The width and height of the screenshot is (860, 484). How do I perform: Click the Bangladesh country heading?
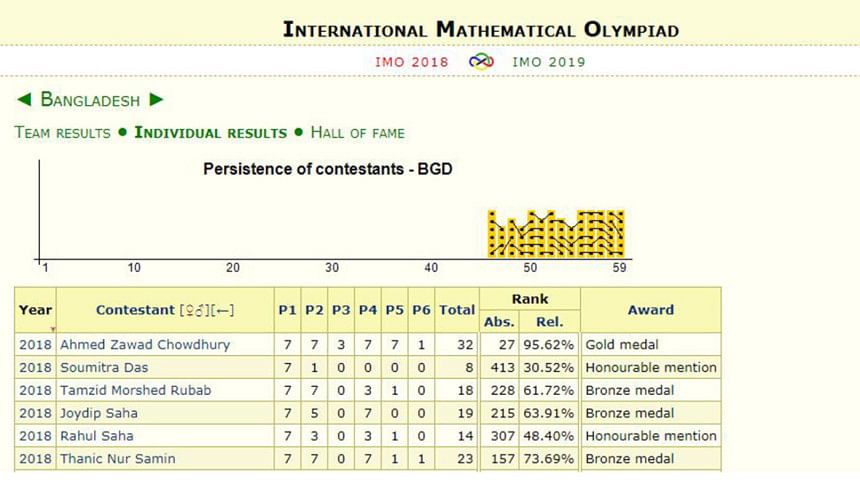tap(90, 100)
